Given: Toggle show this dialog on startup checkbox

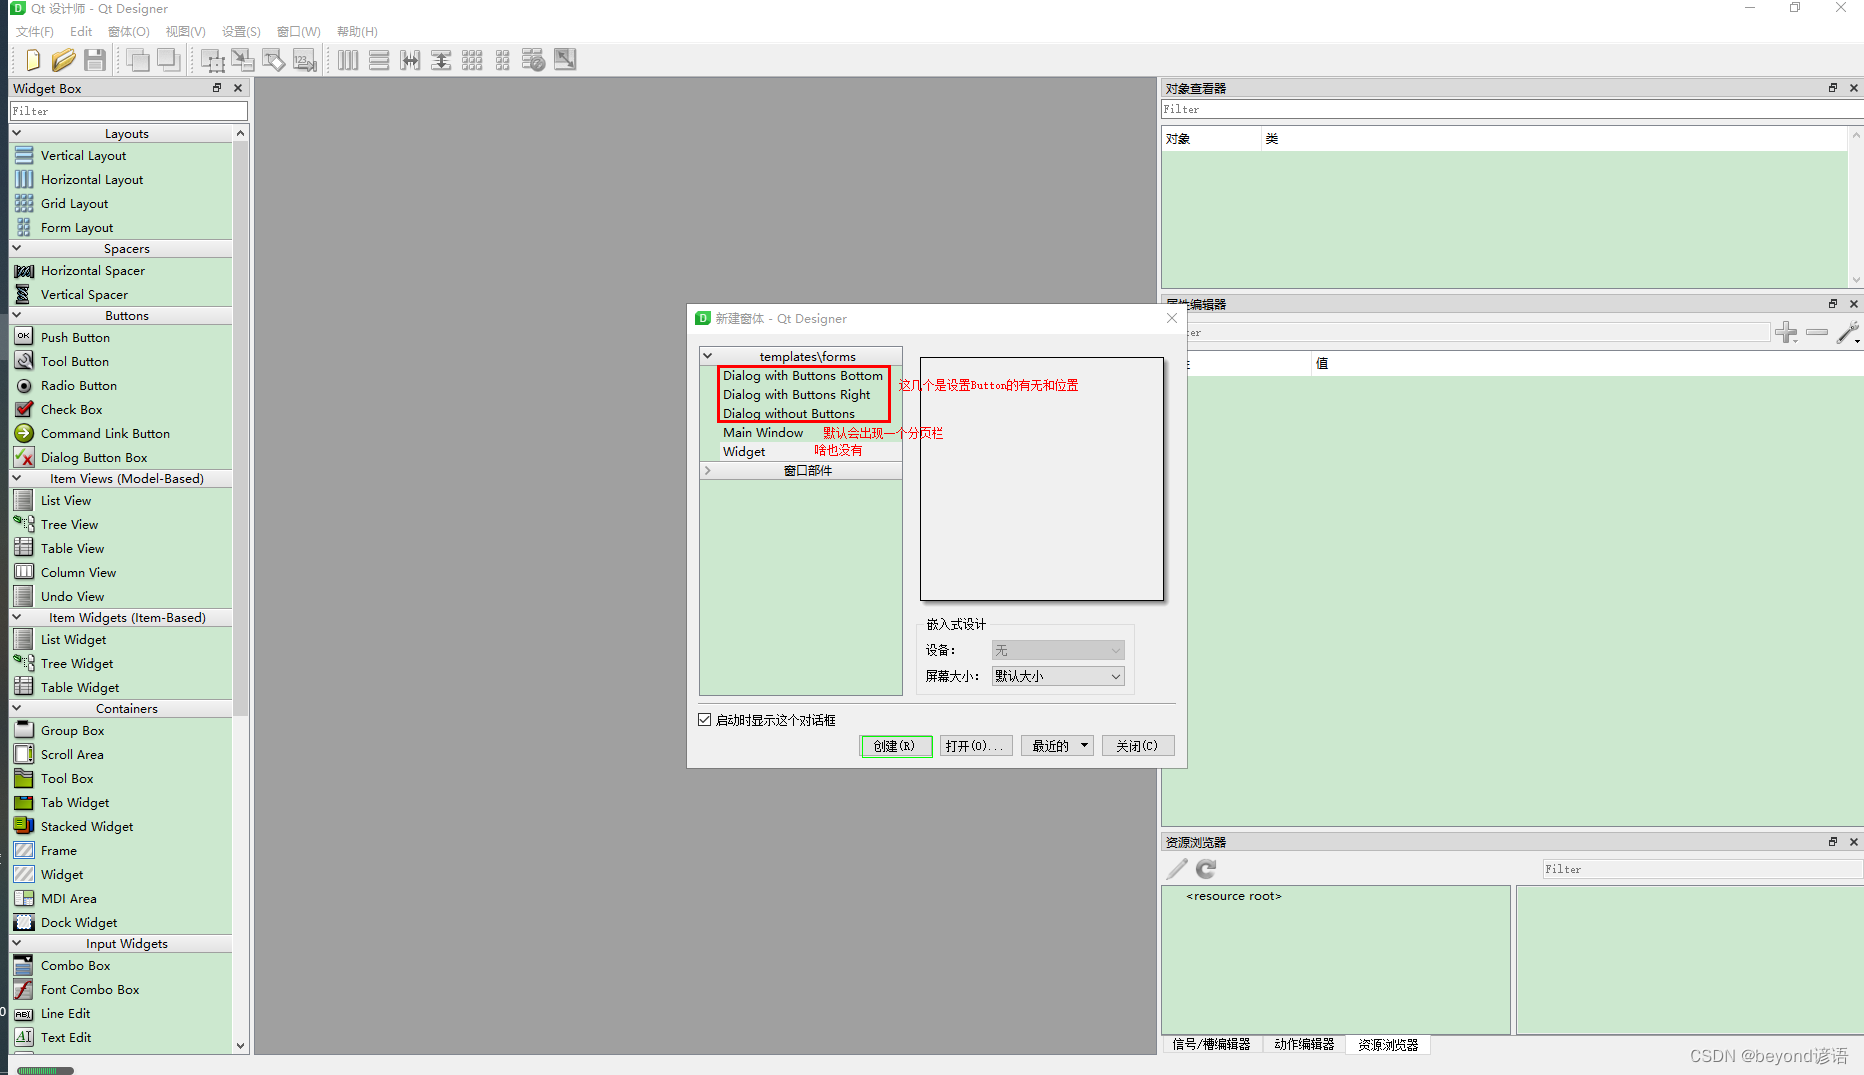Looking at the screenshot, I should pos(705,720).
